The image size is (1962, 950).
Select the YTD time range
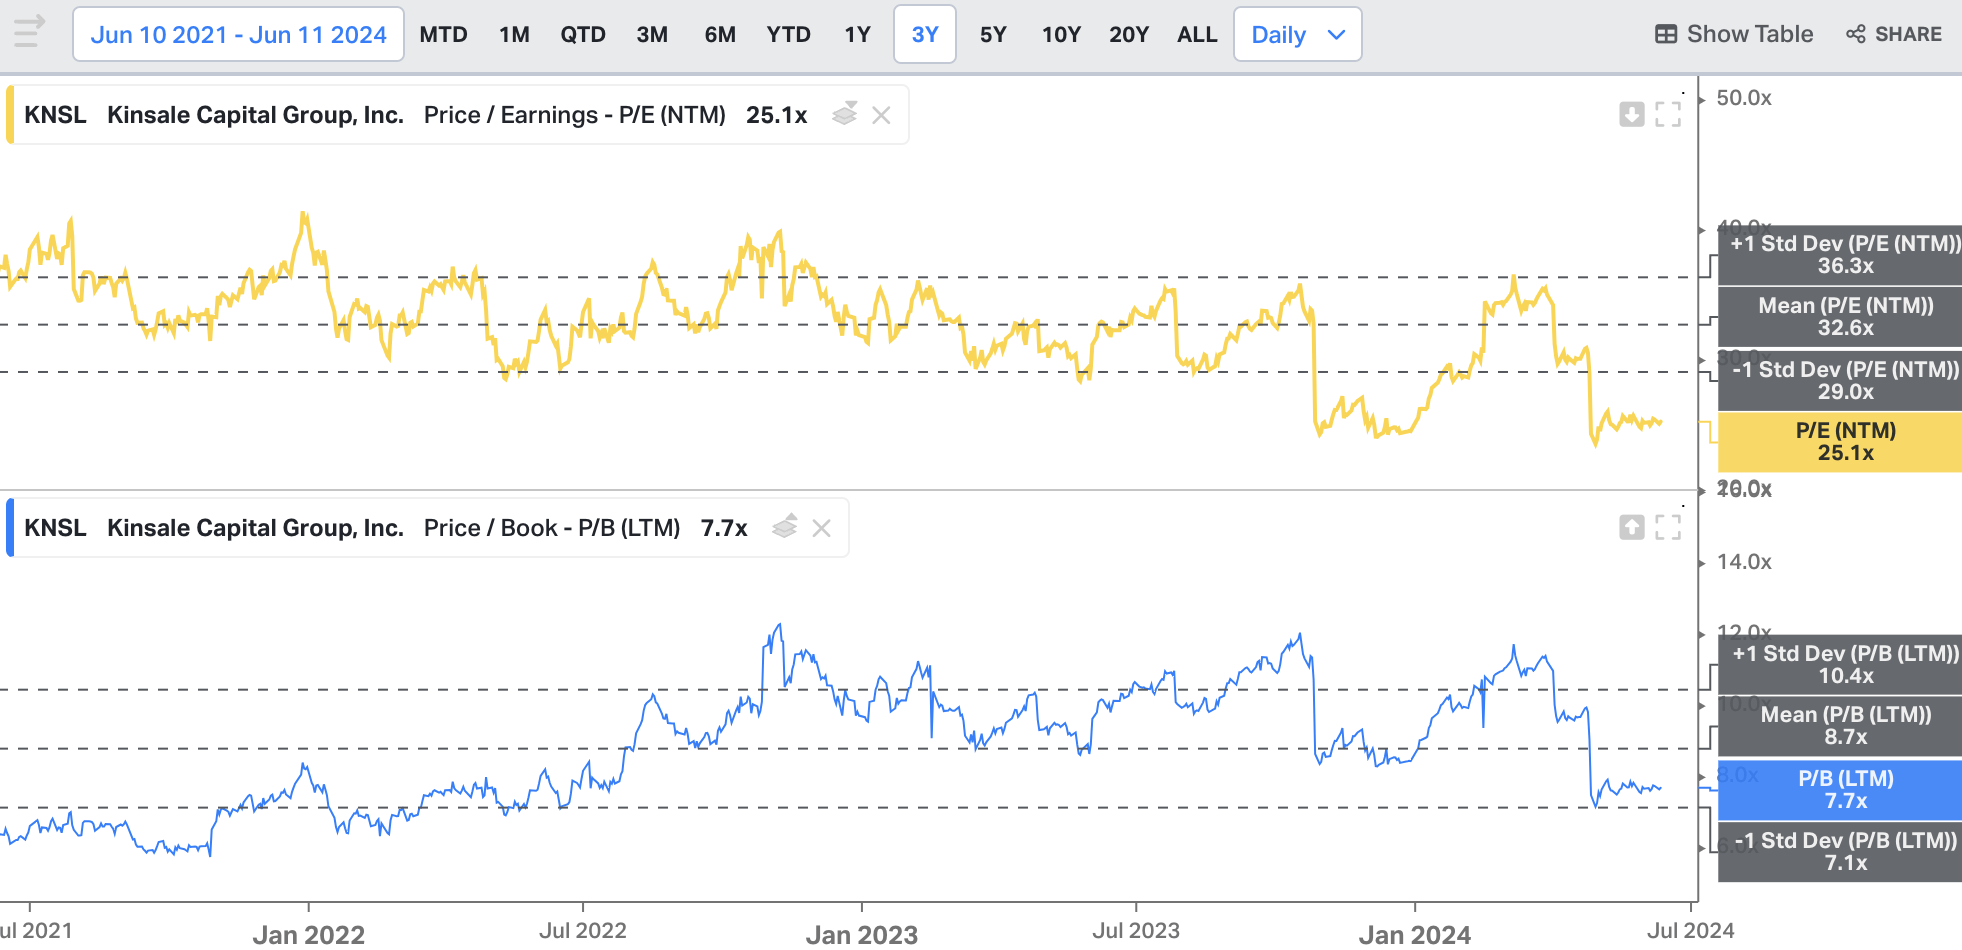click(788, 34)
